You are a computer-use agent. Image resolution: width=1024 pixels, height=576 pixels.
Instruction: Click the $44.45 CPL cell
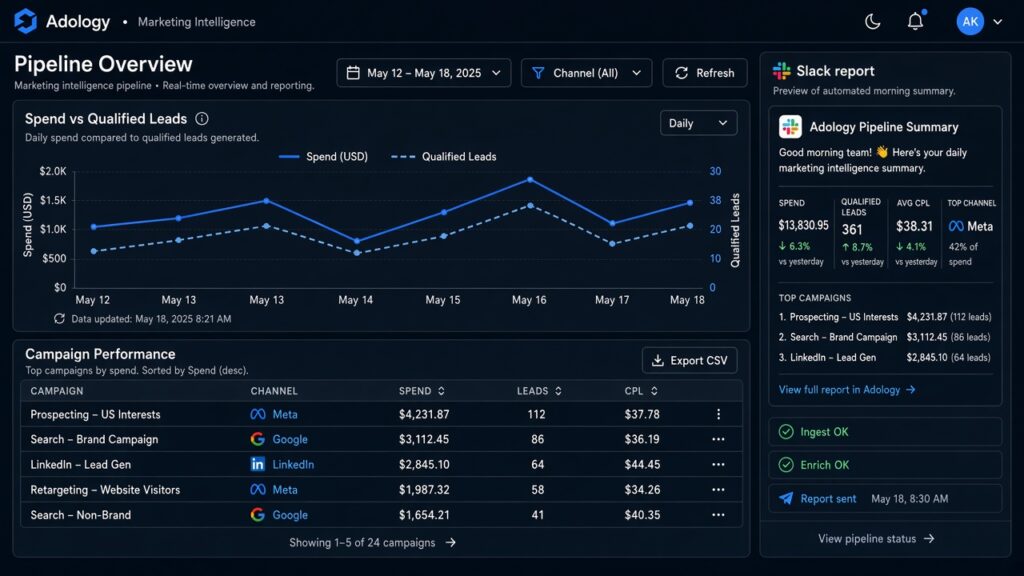point(642,464)
